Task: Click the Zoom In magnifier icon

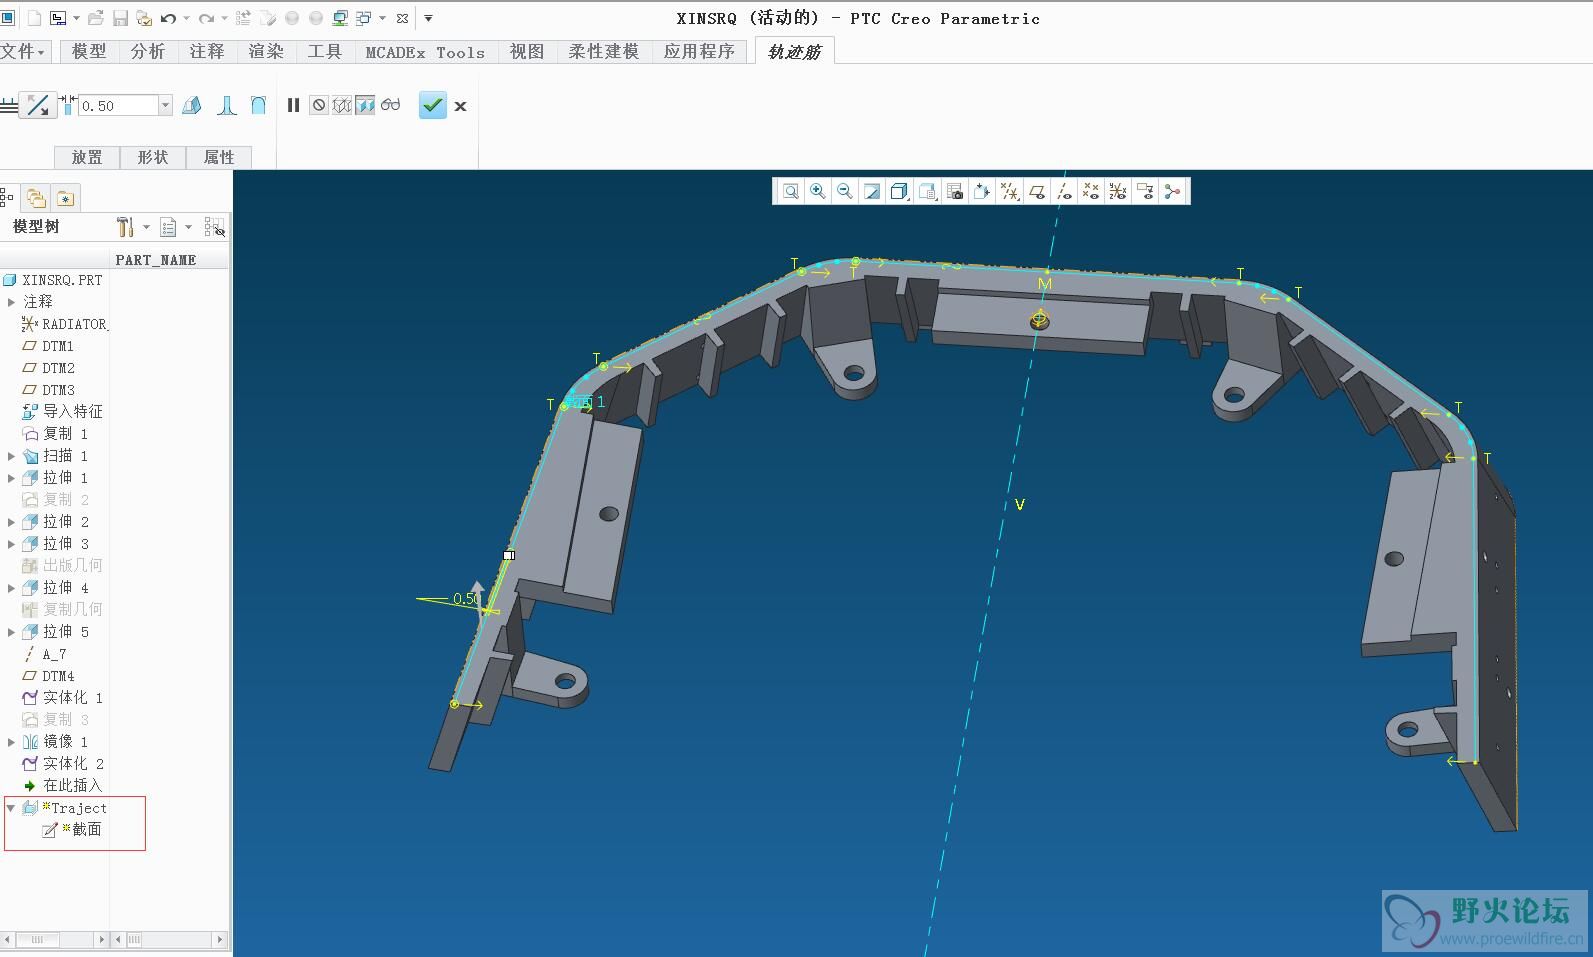Action: pos(818,191)
